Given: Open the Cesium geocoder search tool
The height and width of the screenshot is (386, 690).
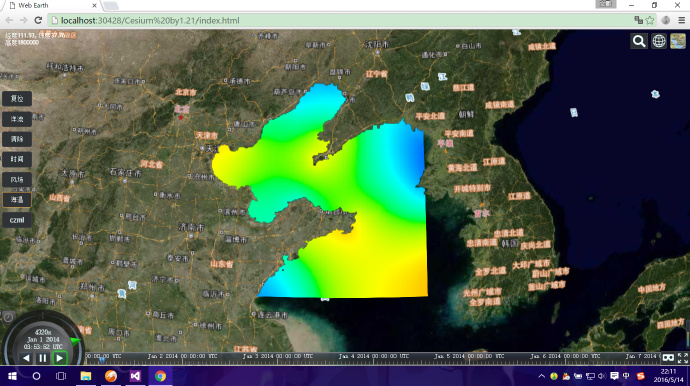Looking at the screenshot, I should (x=639, y=41).
